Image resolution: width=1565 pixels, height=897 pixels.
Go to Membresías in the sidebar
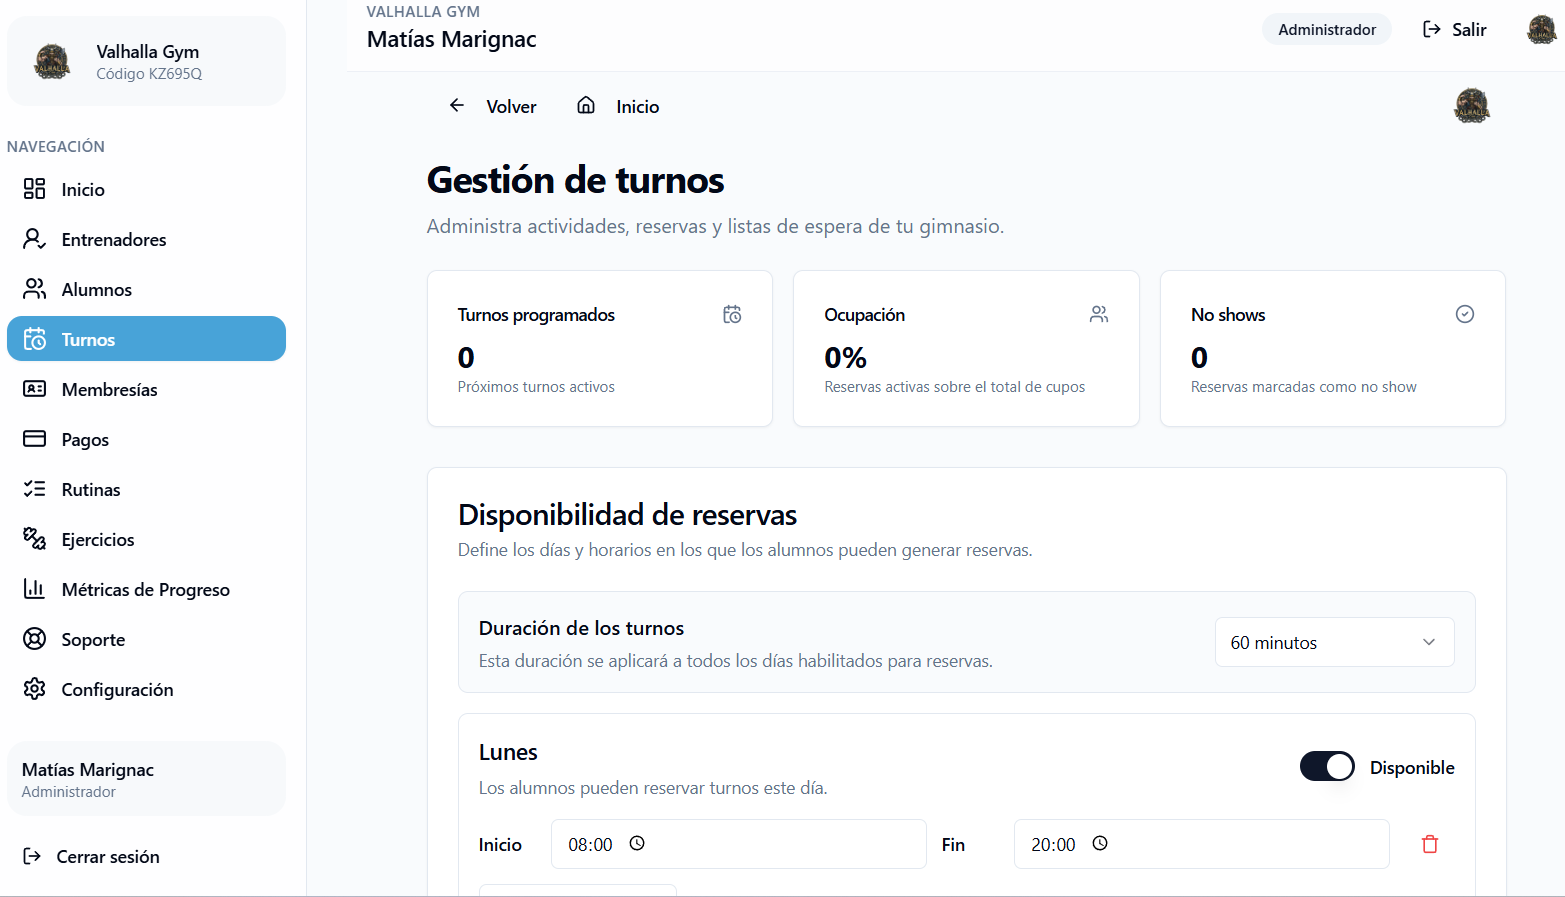click(x=109, y=390)
